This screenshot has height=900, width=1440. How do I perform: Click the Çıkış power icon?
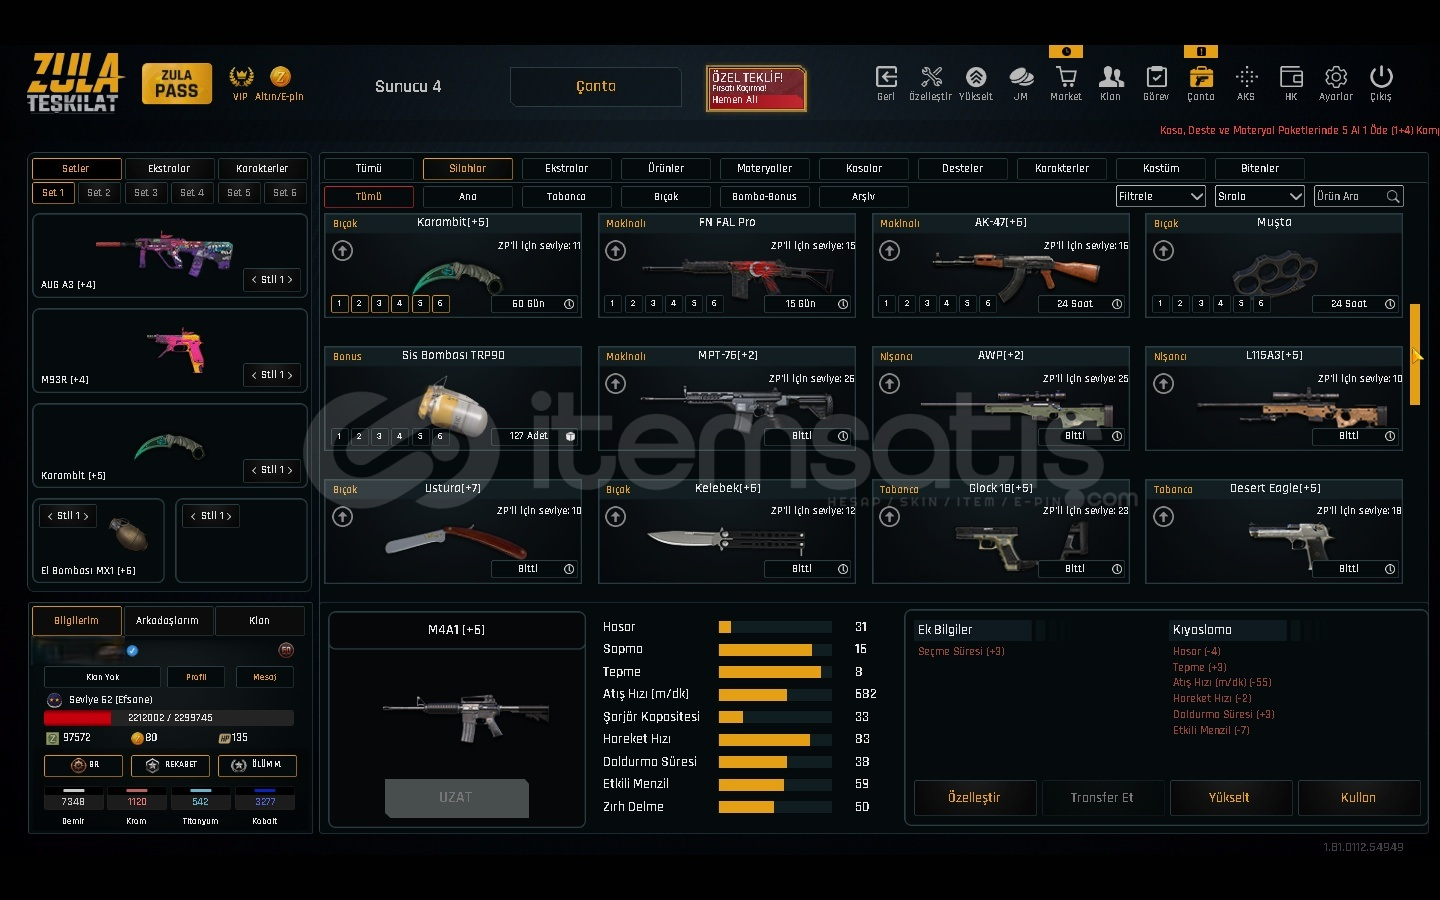pos(1380,78)
